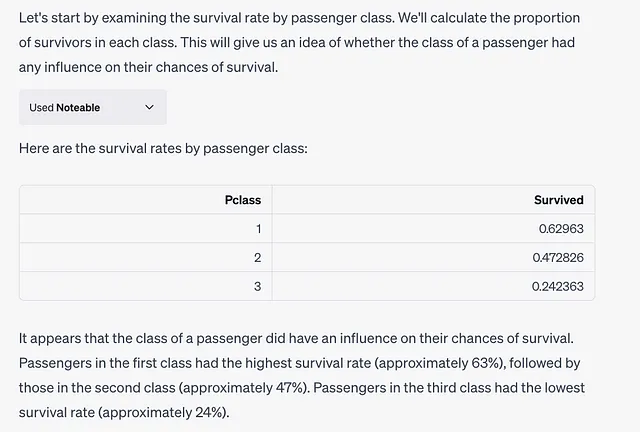Click the bold Noteable word
The image size is (640, 432).
pos(78,108)
